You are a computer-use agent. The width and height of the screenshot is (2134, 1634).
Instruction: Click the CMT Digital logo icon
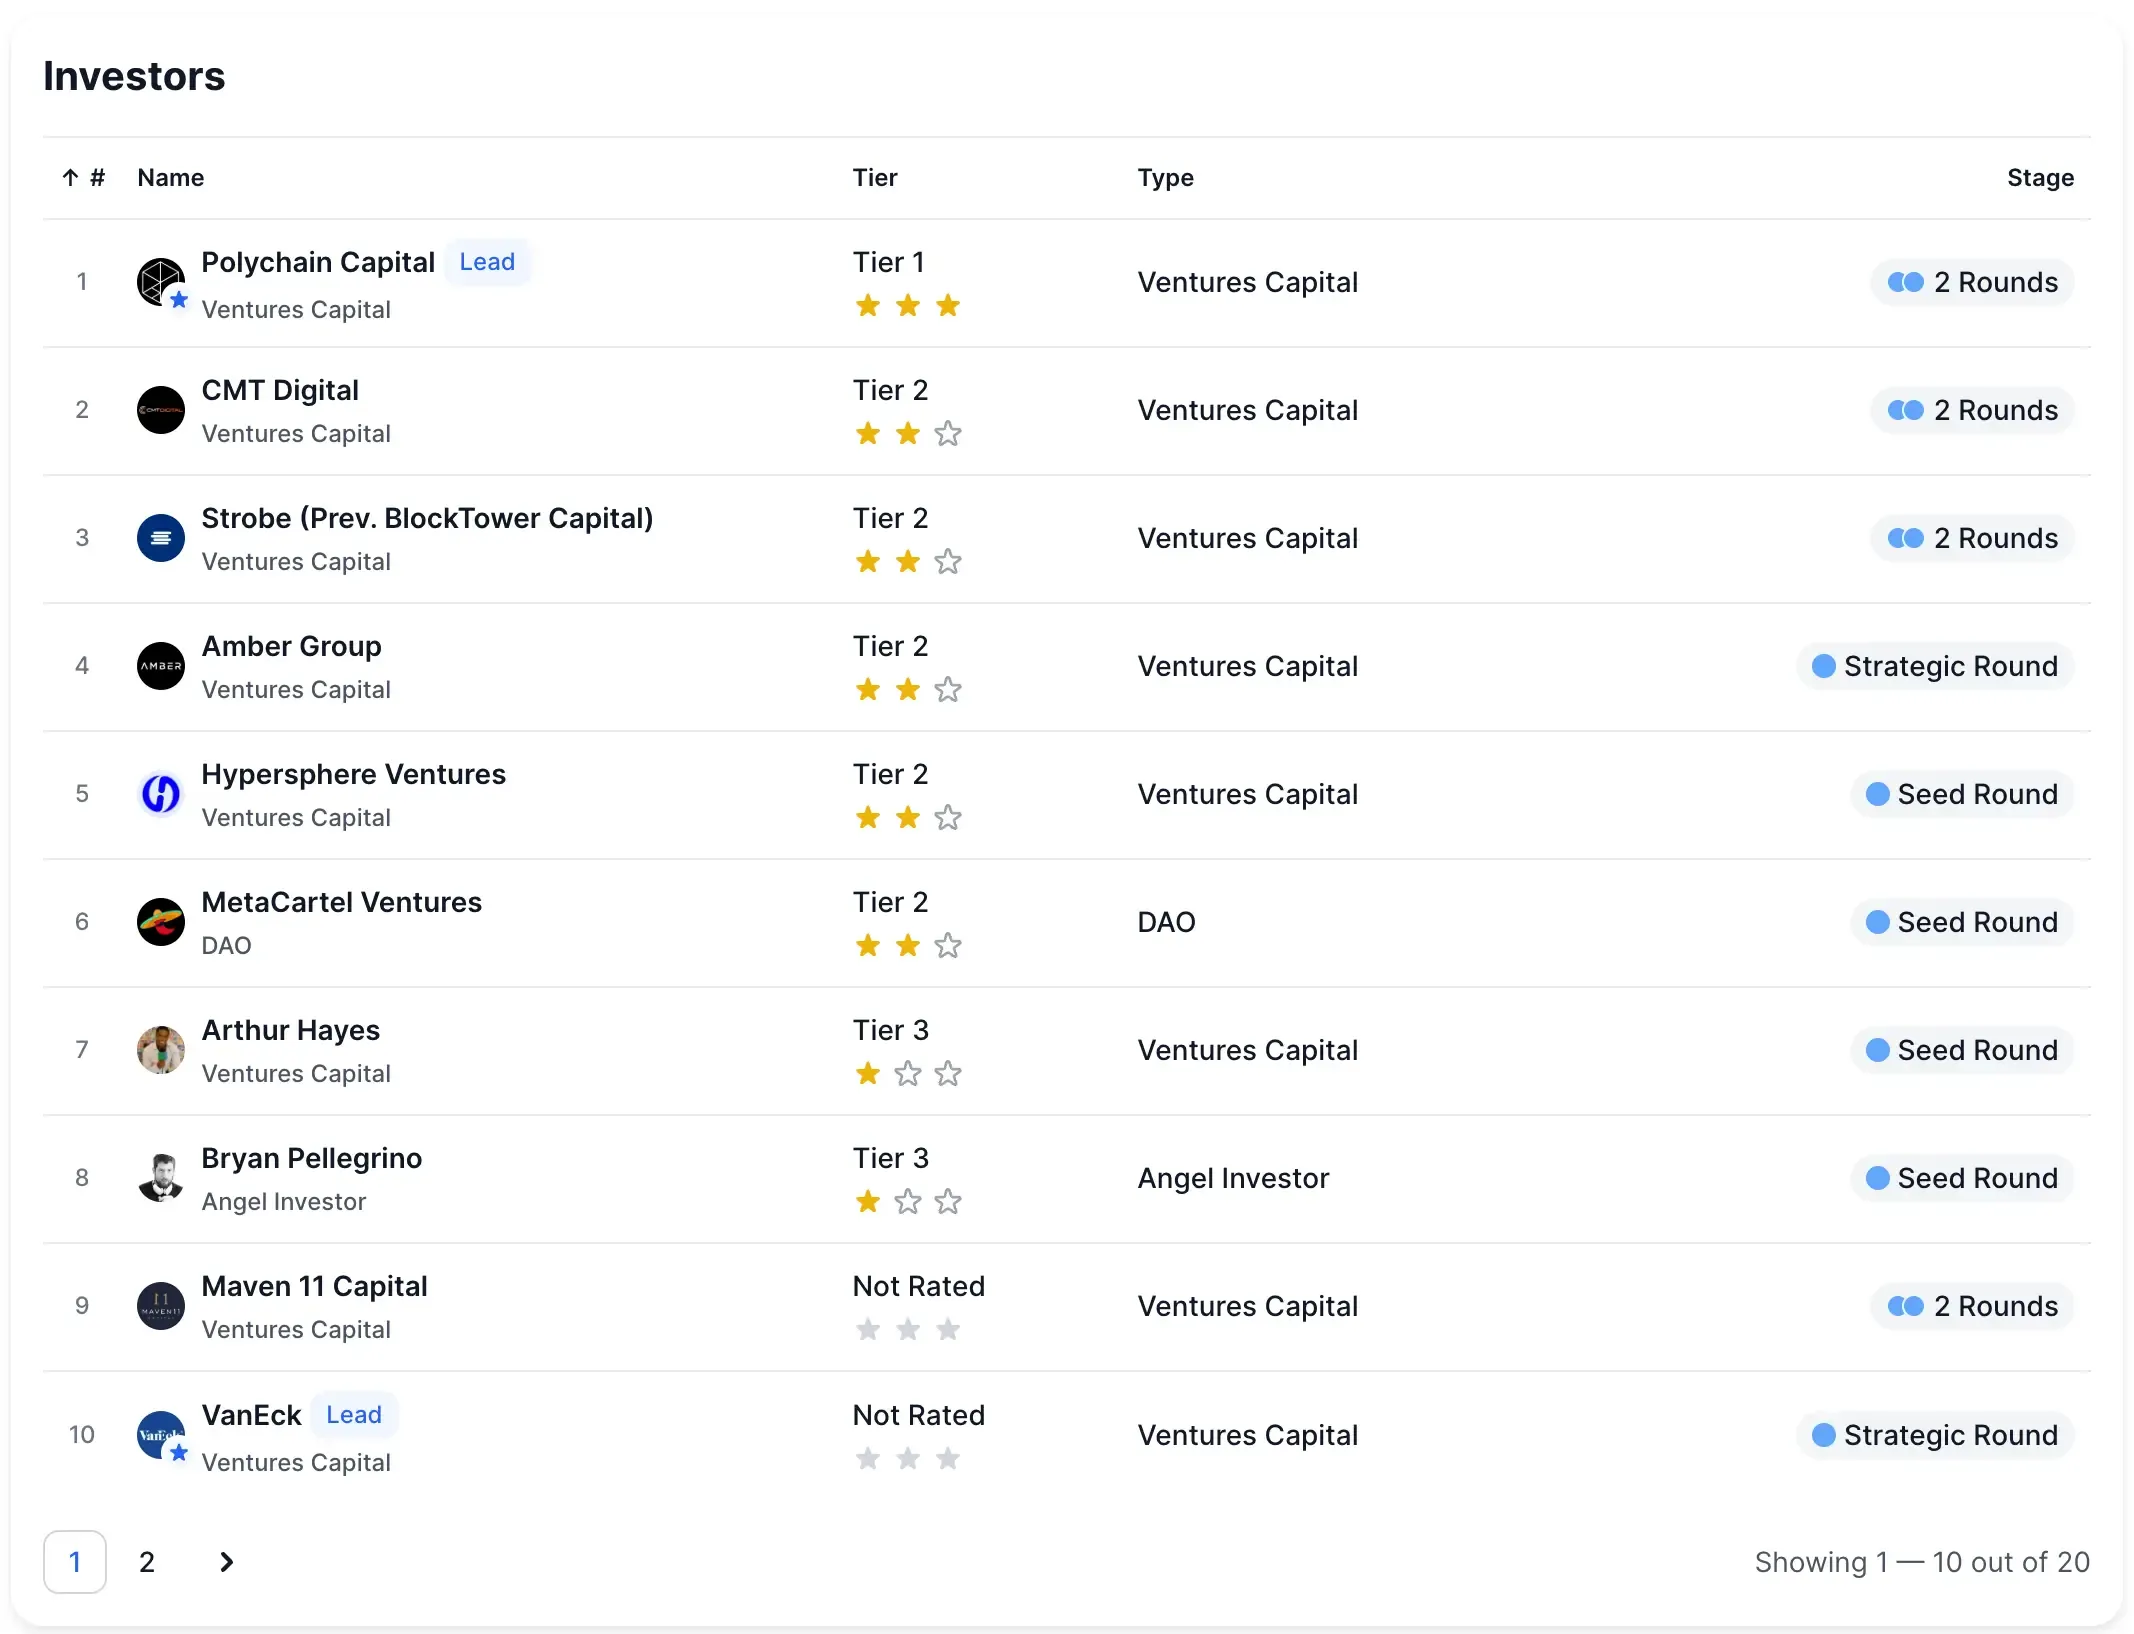(160, 410)
